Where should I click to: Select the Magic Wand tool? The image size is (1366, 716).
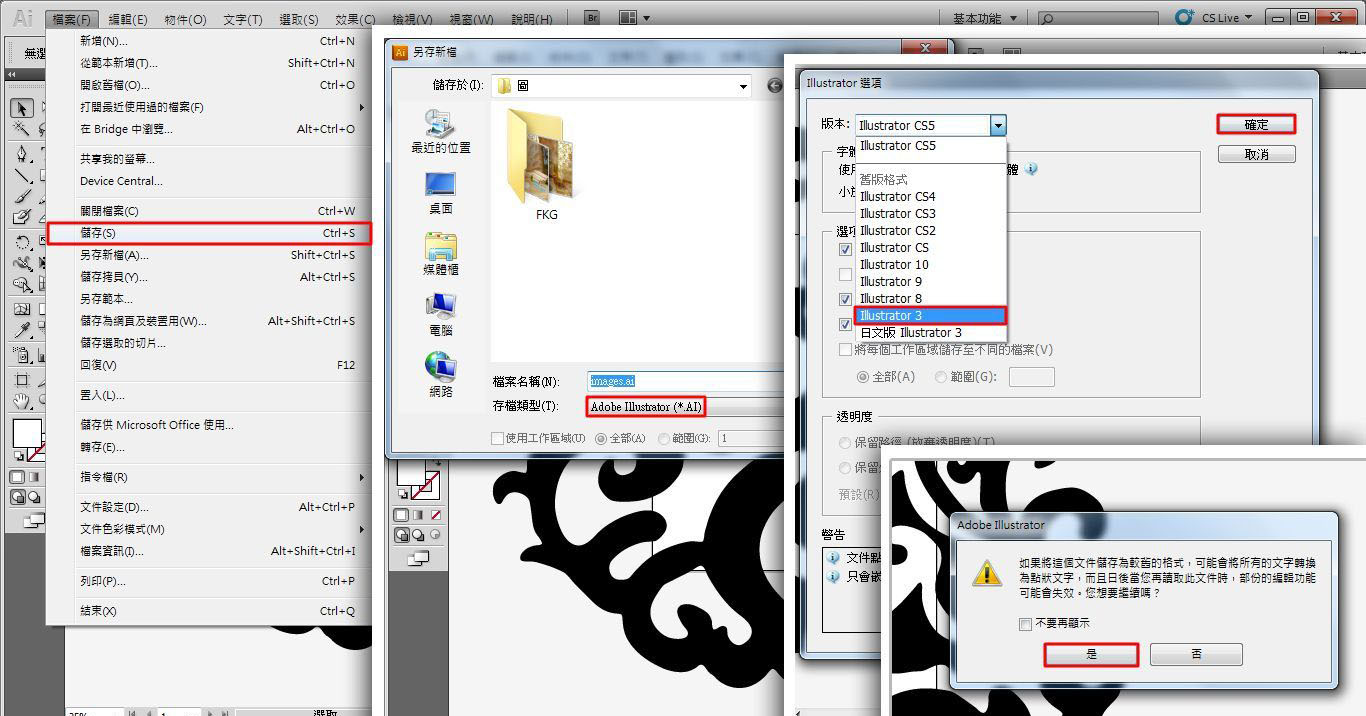click(x=22, y=129)
